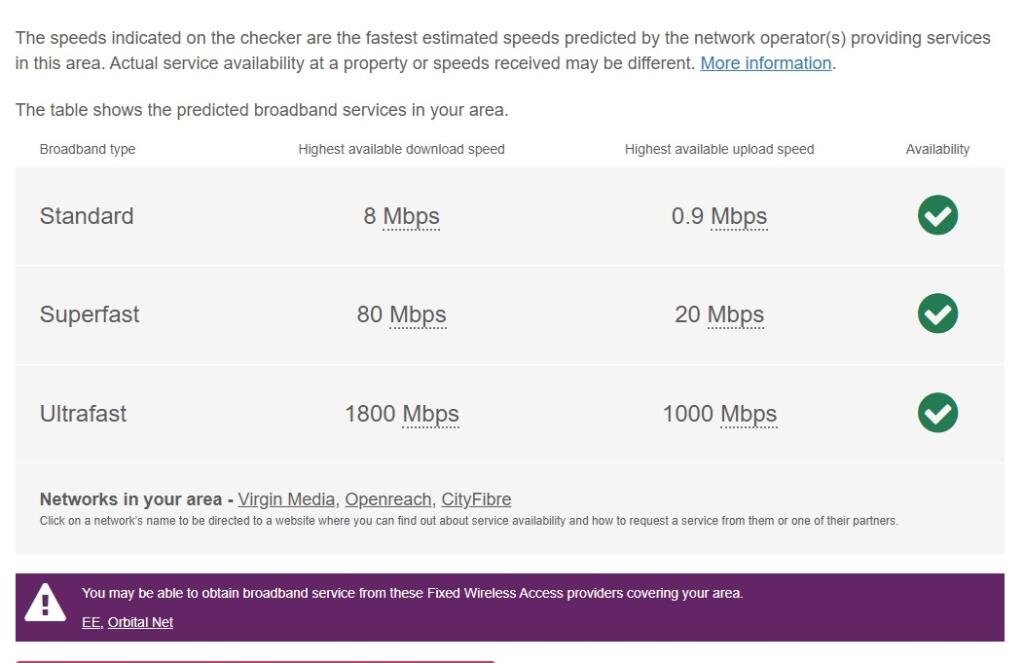Open the Virgin Media network link
The width and height of the screenshot is (1024, 663).
[x=286, y=499]
